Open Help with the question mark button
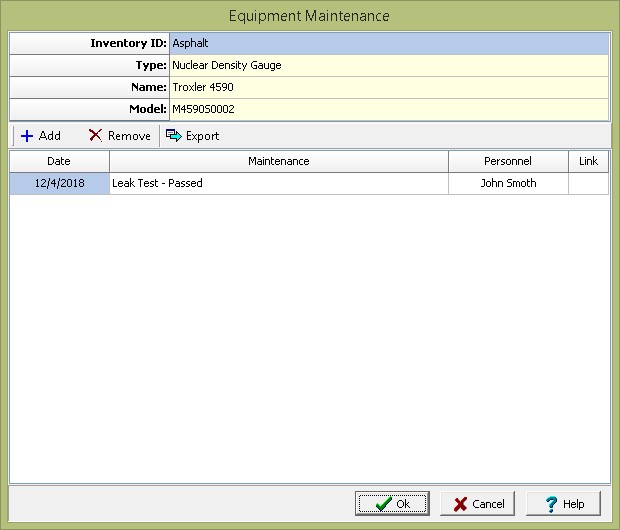This screenshot has height=530, width=620. pos(563,504)
